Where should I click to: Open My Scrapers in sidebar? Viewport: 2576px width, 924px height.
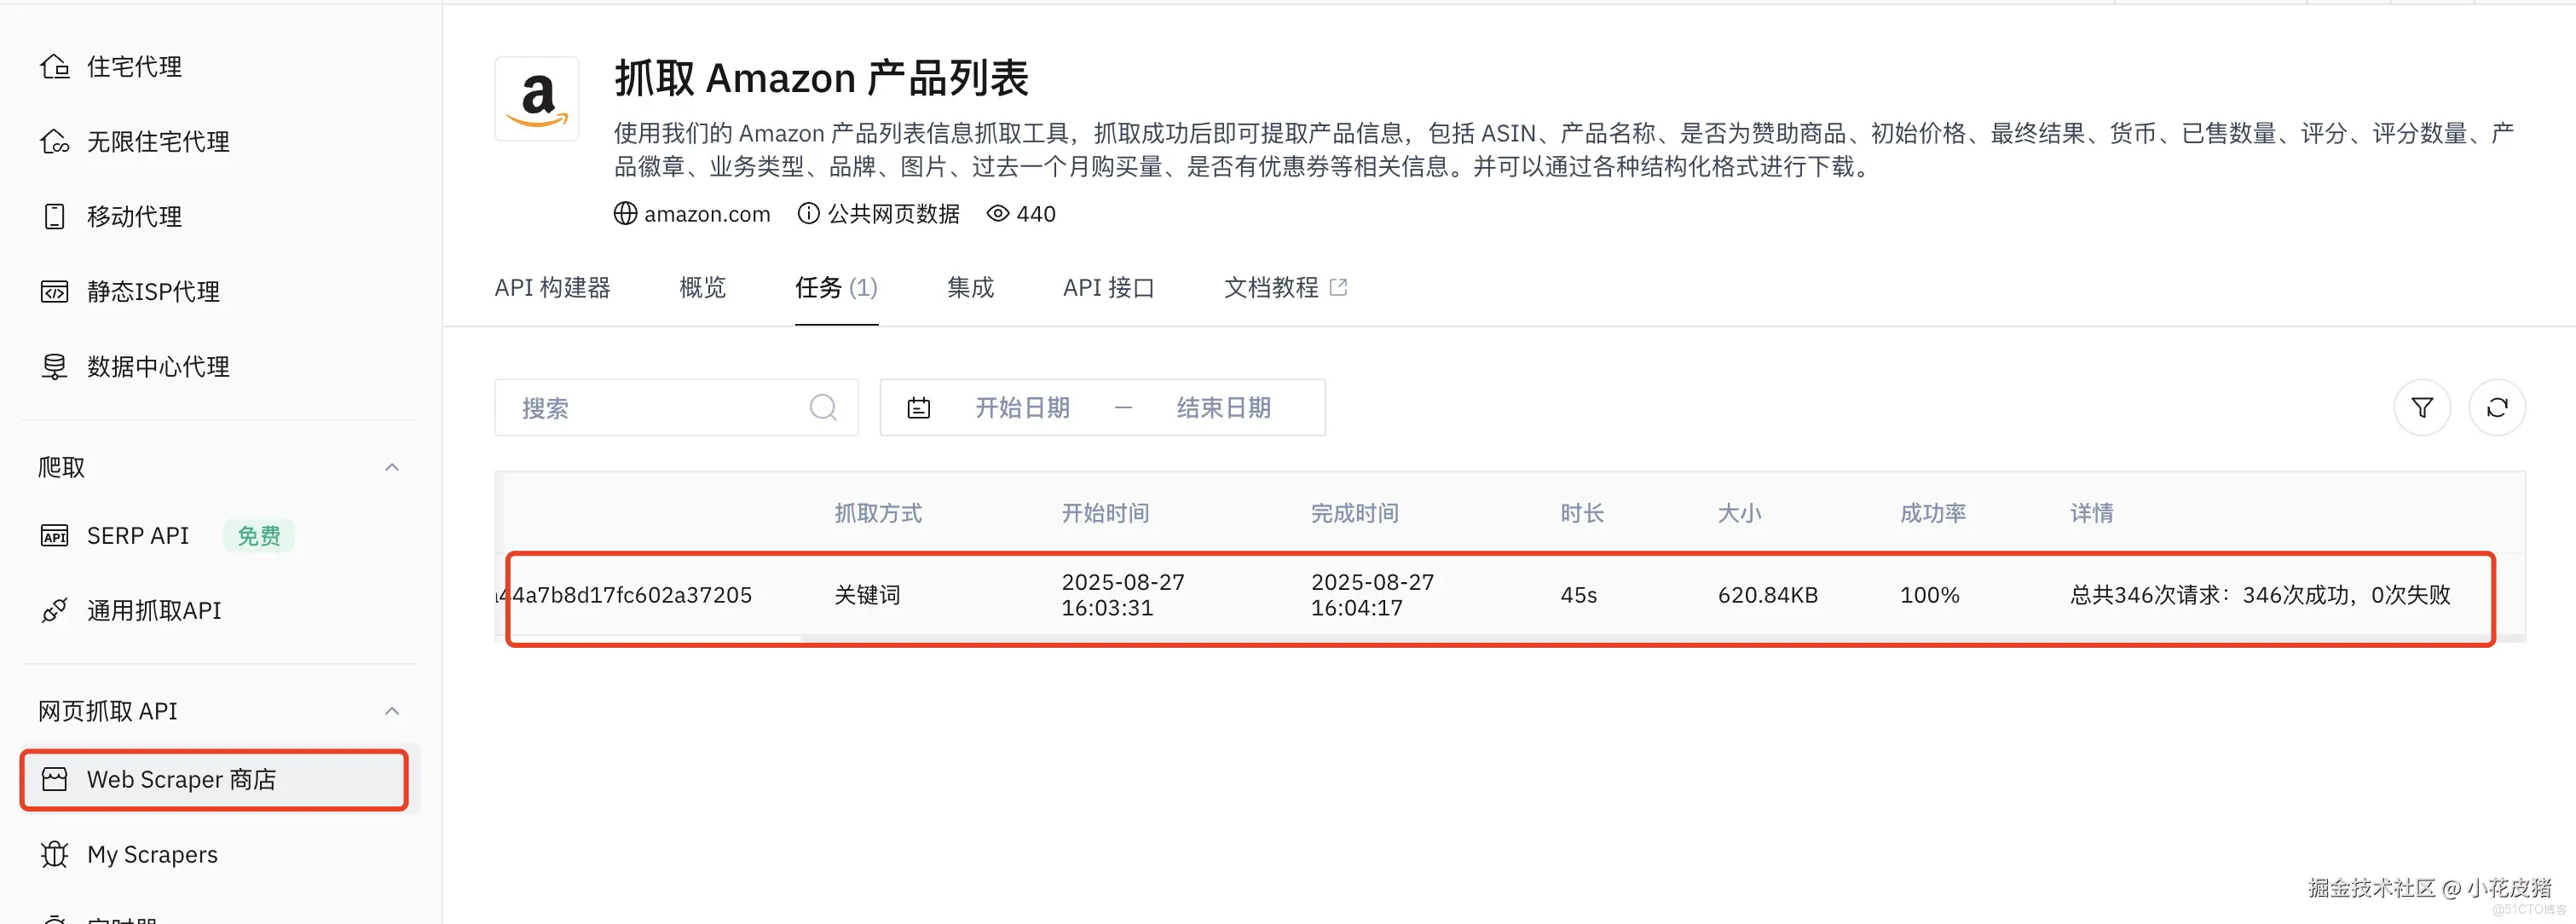click(x=152, y=855)
